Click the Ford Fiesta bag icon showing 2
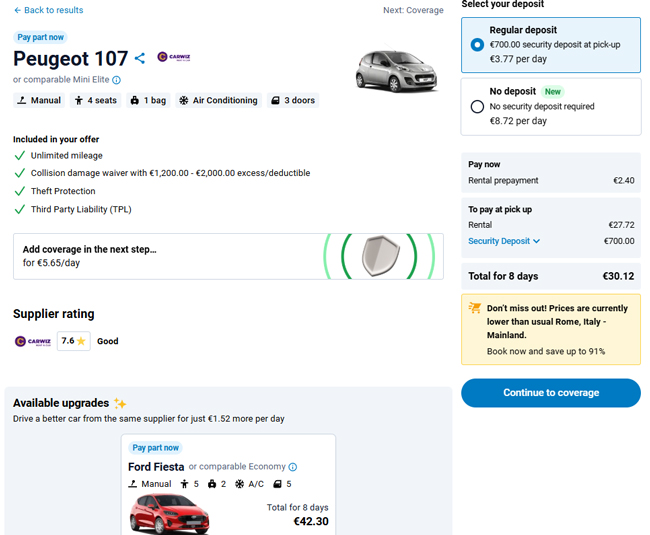Viewport: 650px width, 535px height. 212,484
